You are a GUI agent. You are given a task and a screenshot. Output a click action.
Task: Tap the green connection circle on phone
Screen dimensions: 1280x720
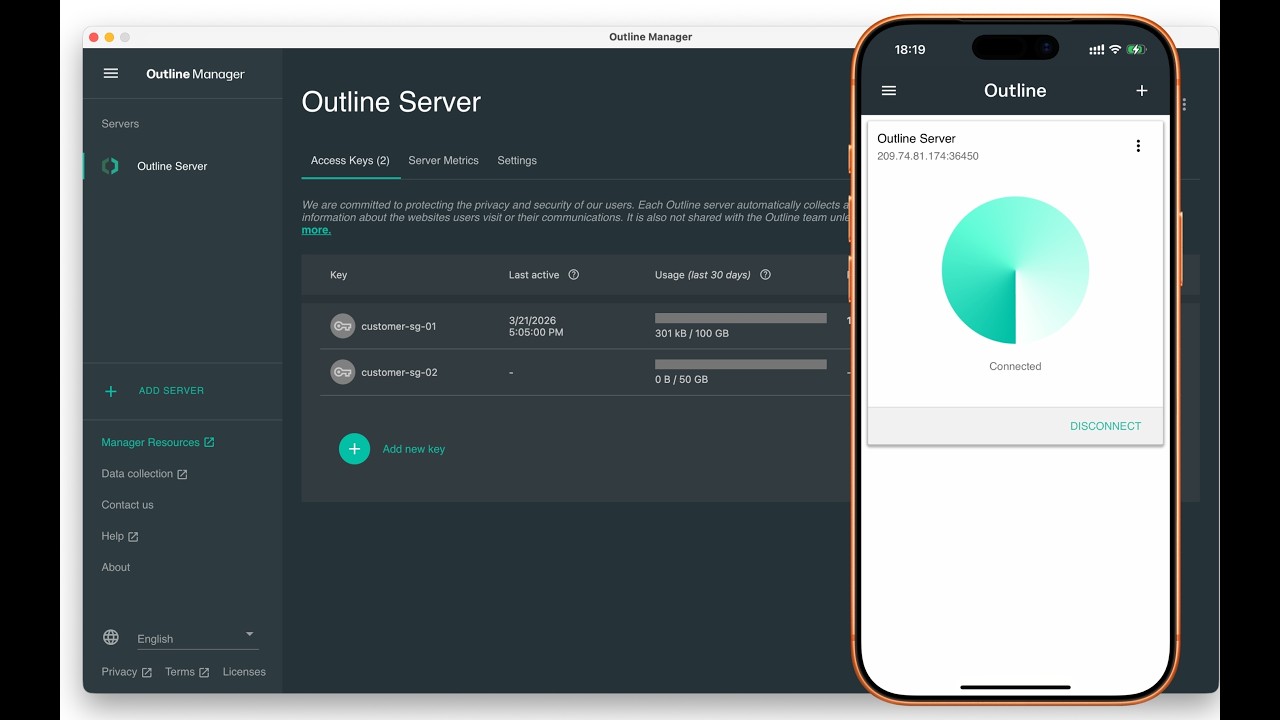pos(1015,270)
